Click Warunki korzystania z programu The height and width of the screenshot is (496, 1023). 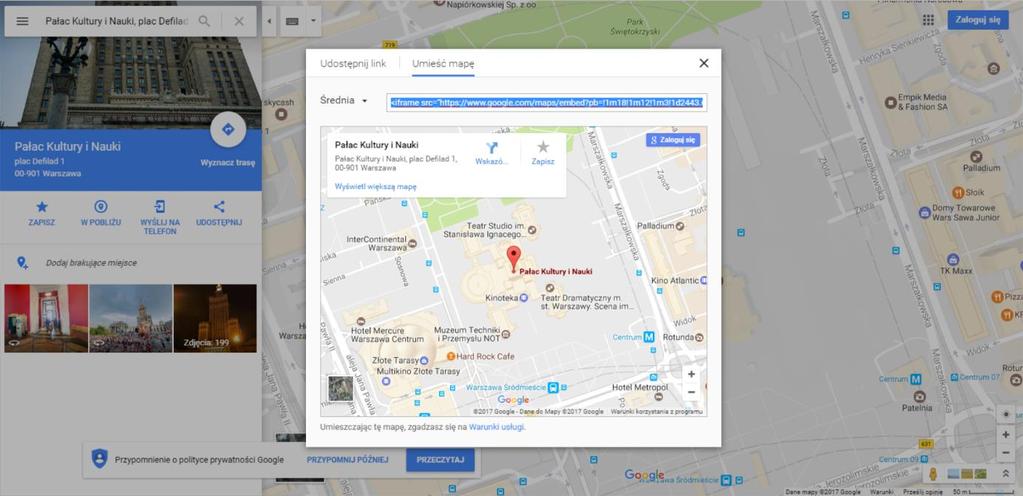tap(656, 412)
